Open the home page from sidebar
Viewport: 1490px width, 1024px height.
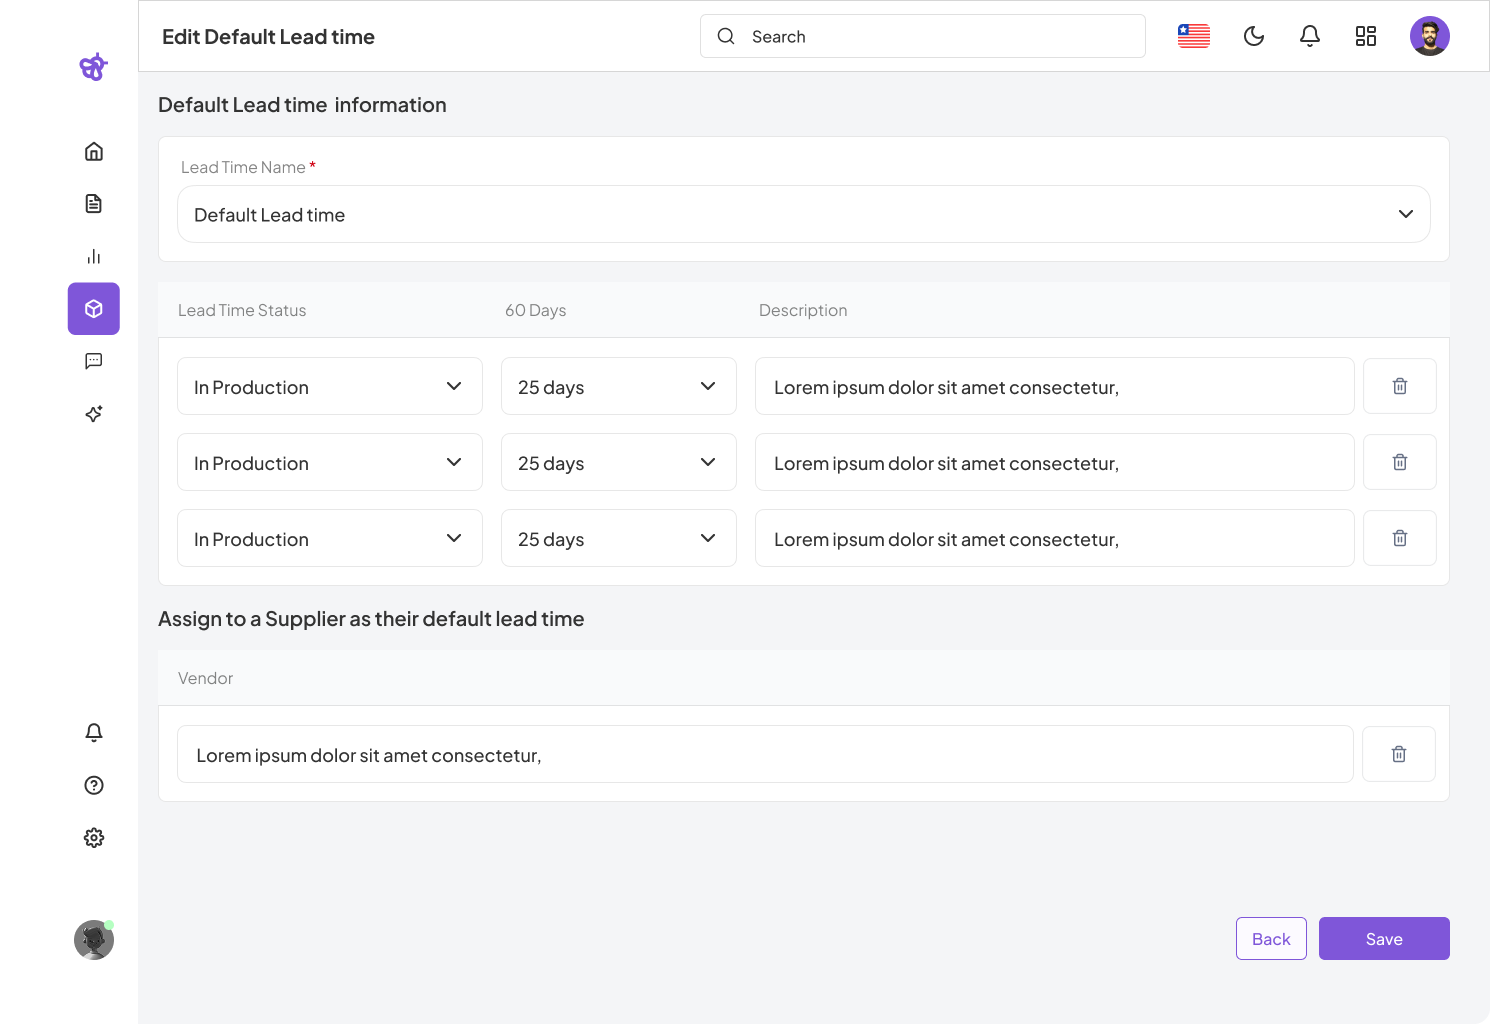[x=94, y=151]
